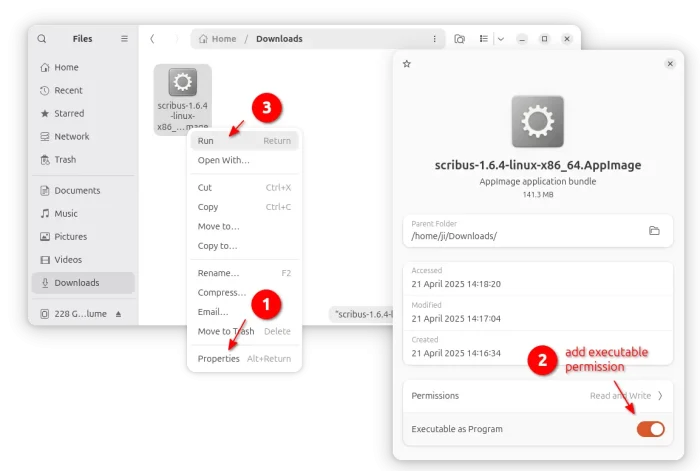Click the Accessed date 21 April 2025 14:18:20
Viewport: 700px width, 471px height.
click(456, 284)
